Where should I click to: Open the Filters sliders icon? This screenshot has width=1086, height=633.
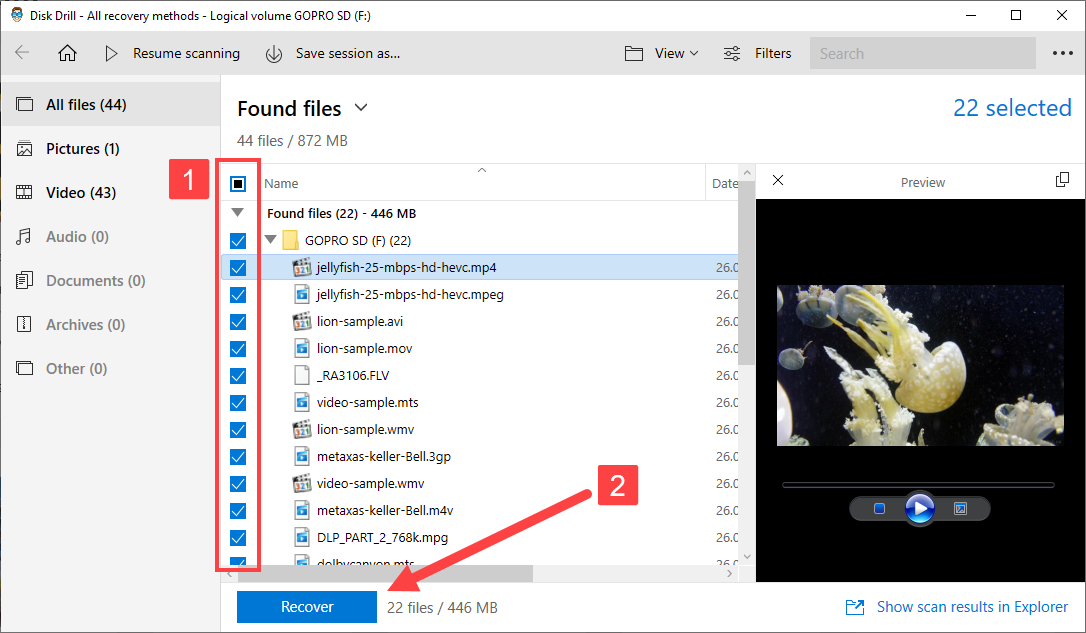click(x=732, y=53)
